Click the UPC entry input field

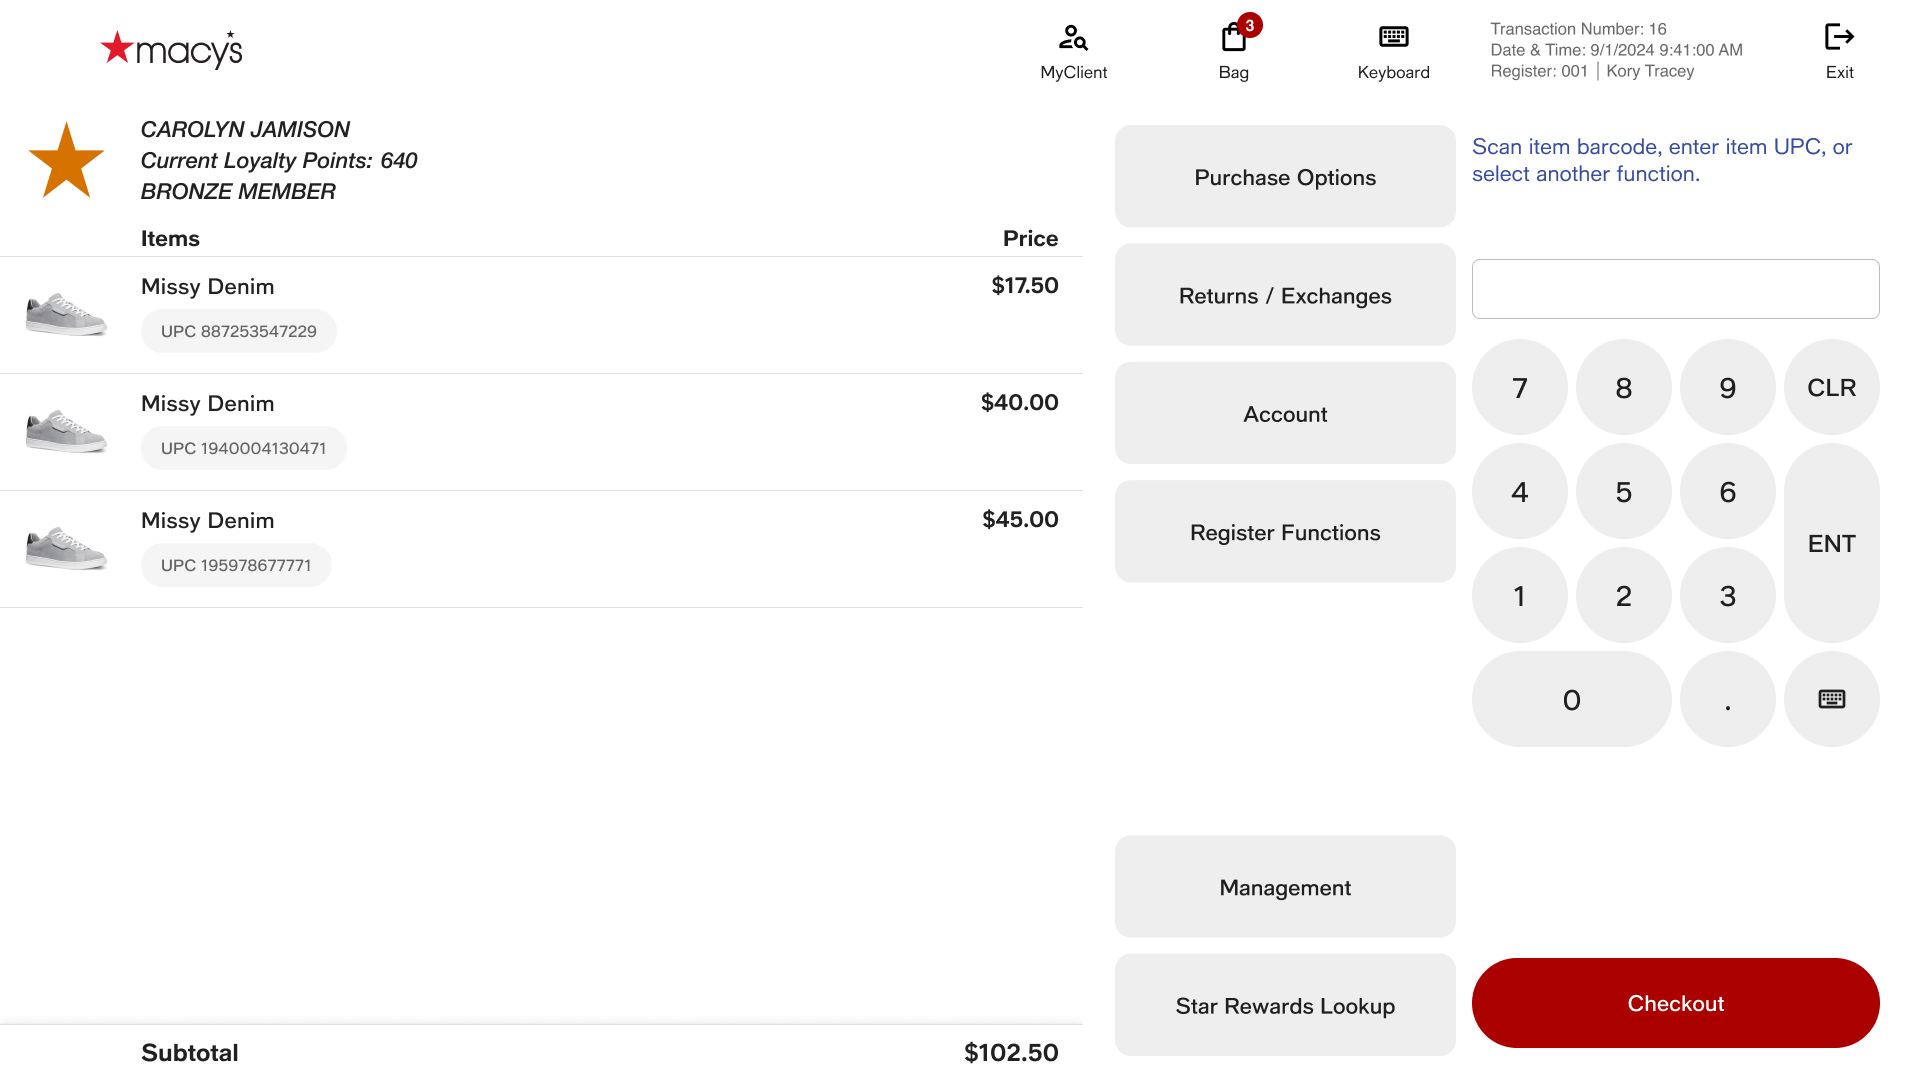tap(1675, 289)
